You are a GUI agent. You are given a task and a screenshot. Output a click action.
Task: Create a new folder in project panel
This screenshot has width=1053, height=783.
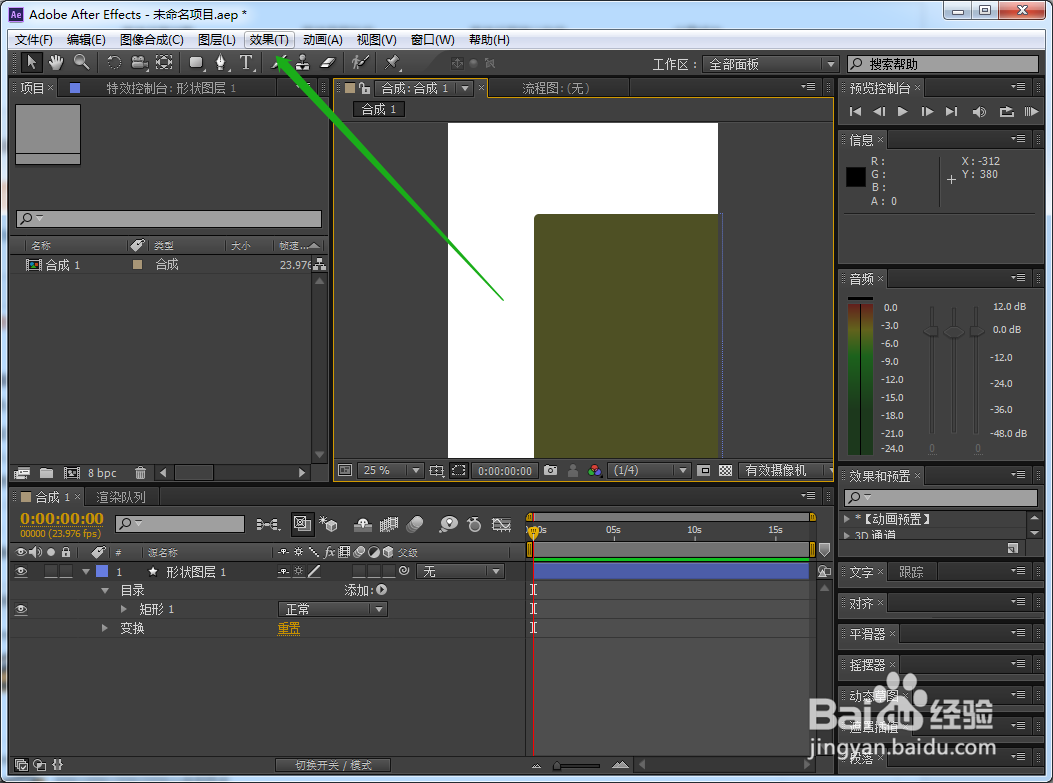coord(46,473)
